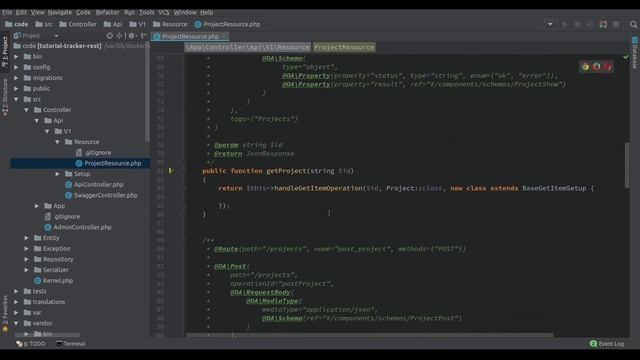Open the Terminal tool window
640x360 pixels.
(71, 344)
